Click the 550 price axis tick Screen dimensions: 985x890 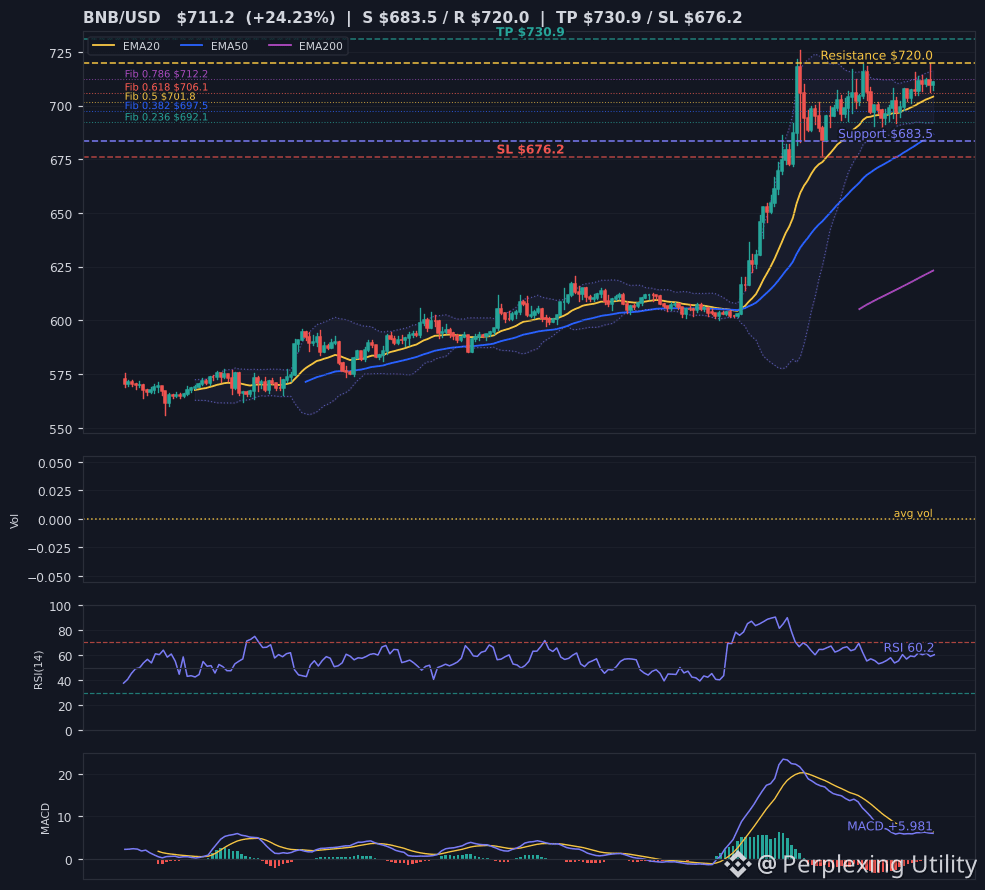pyautogui.click(x=61, y=430)
